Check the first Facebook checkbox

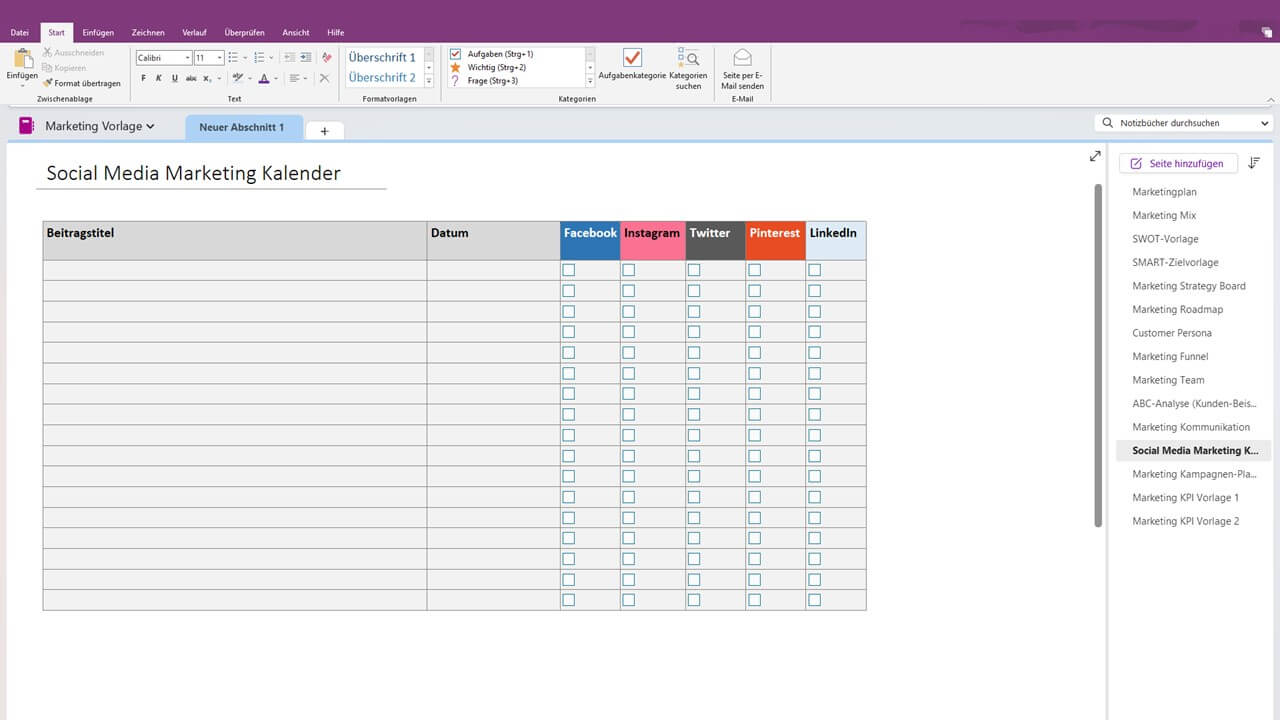click(x=568, y=269)
